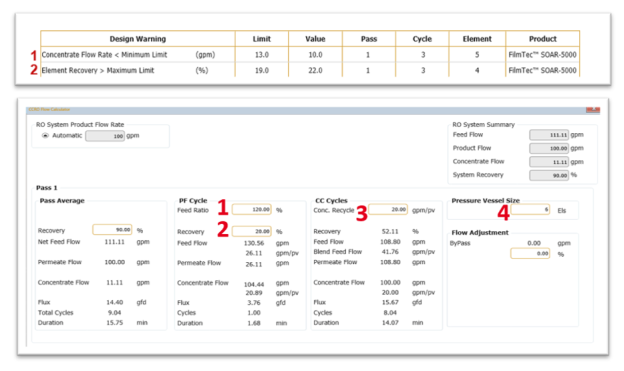The height and width of the screenshot is (371, 624).
Task: Click the CC Cycles Flux value 15.67
Action: pyautogui.click(x=390, y=302)
